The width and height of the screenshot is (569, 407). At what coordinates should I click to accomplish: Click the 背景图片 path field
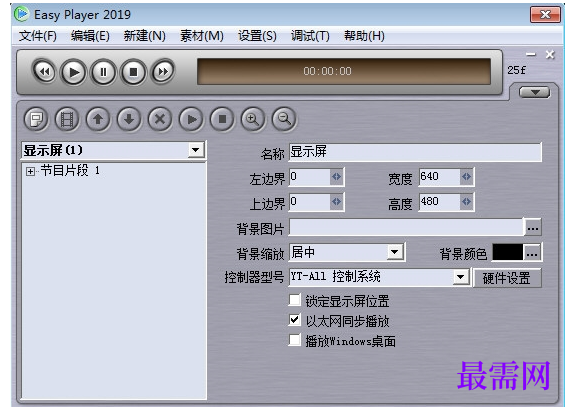[406, 227]
